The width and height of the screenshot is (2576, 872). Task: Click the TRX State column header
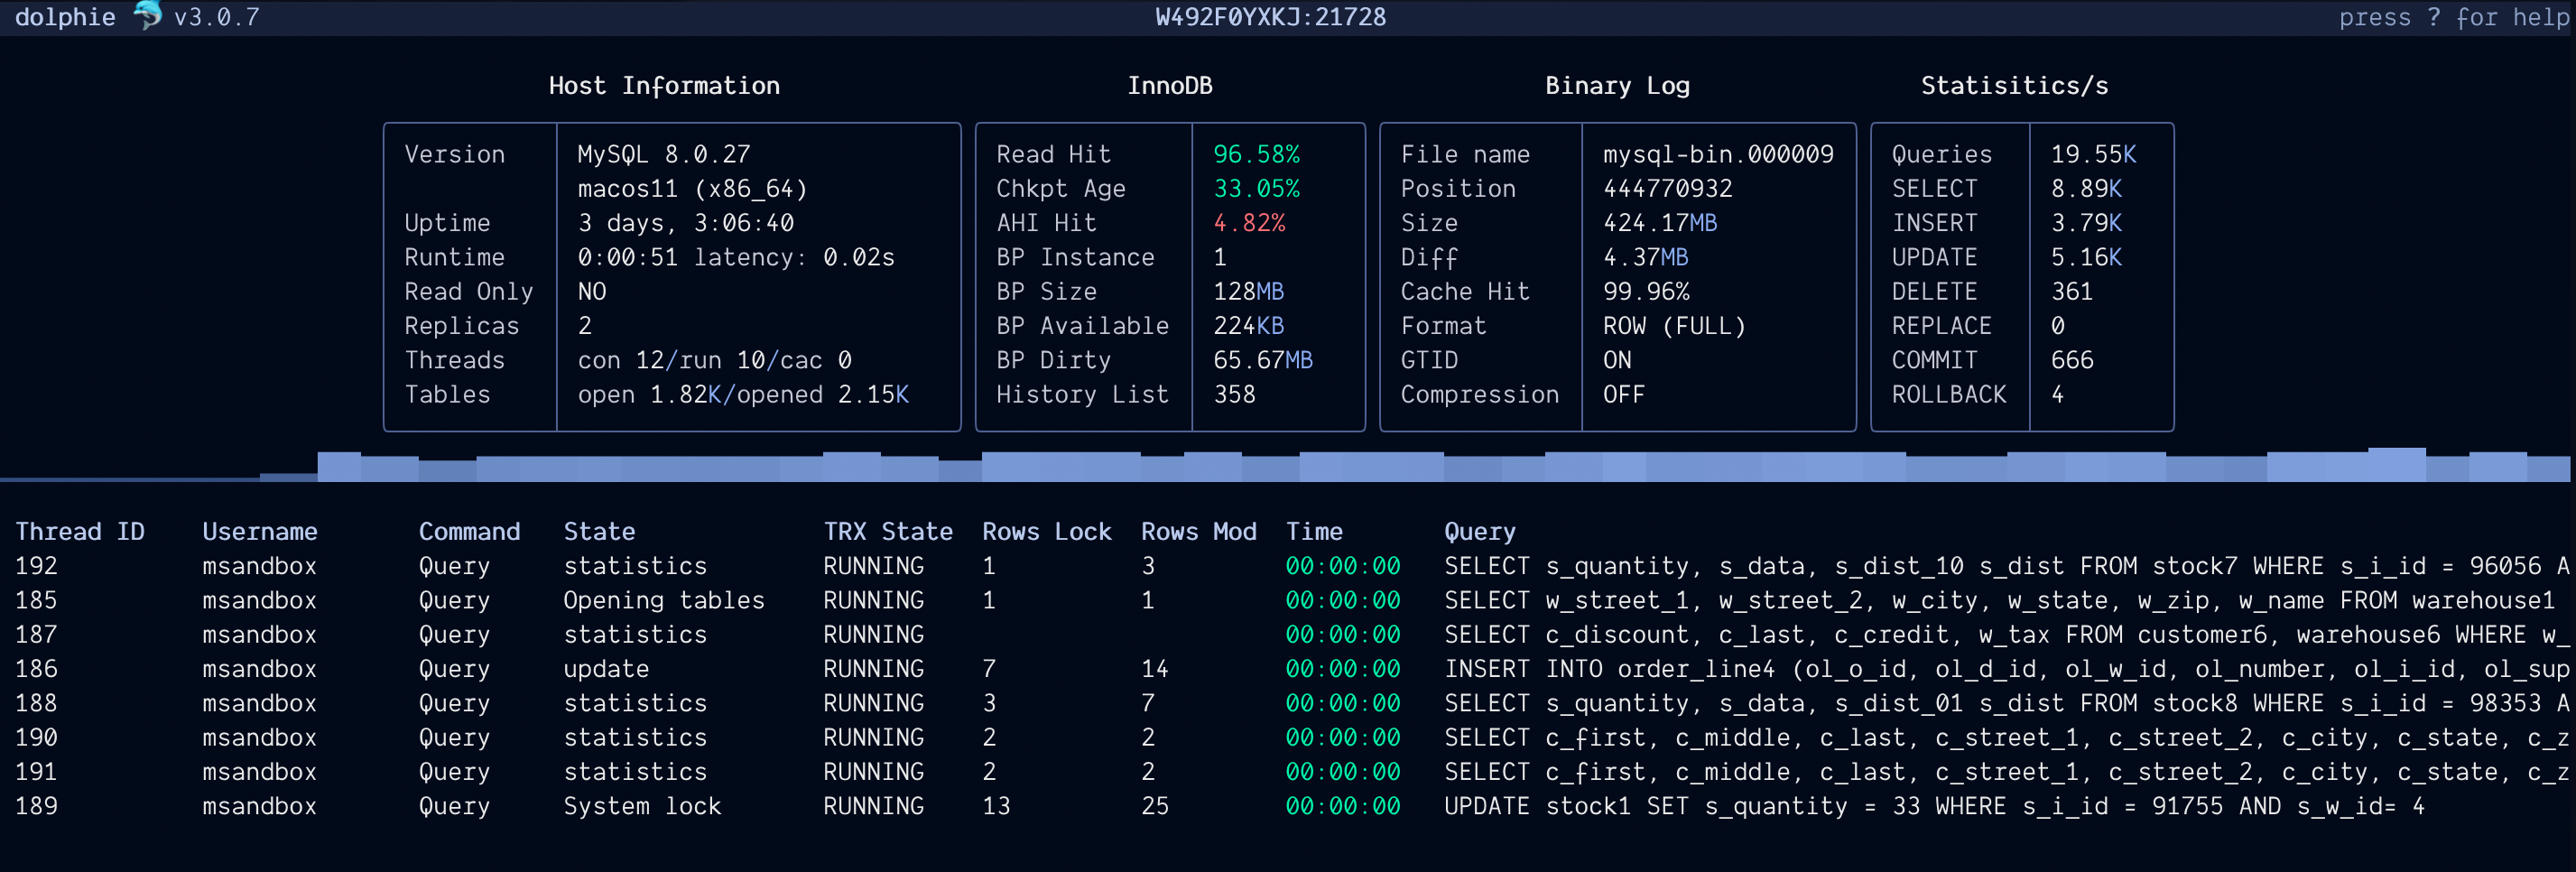click(x=888, y=531)
